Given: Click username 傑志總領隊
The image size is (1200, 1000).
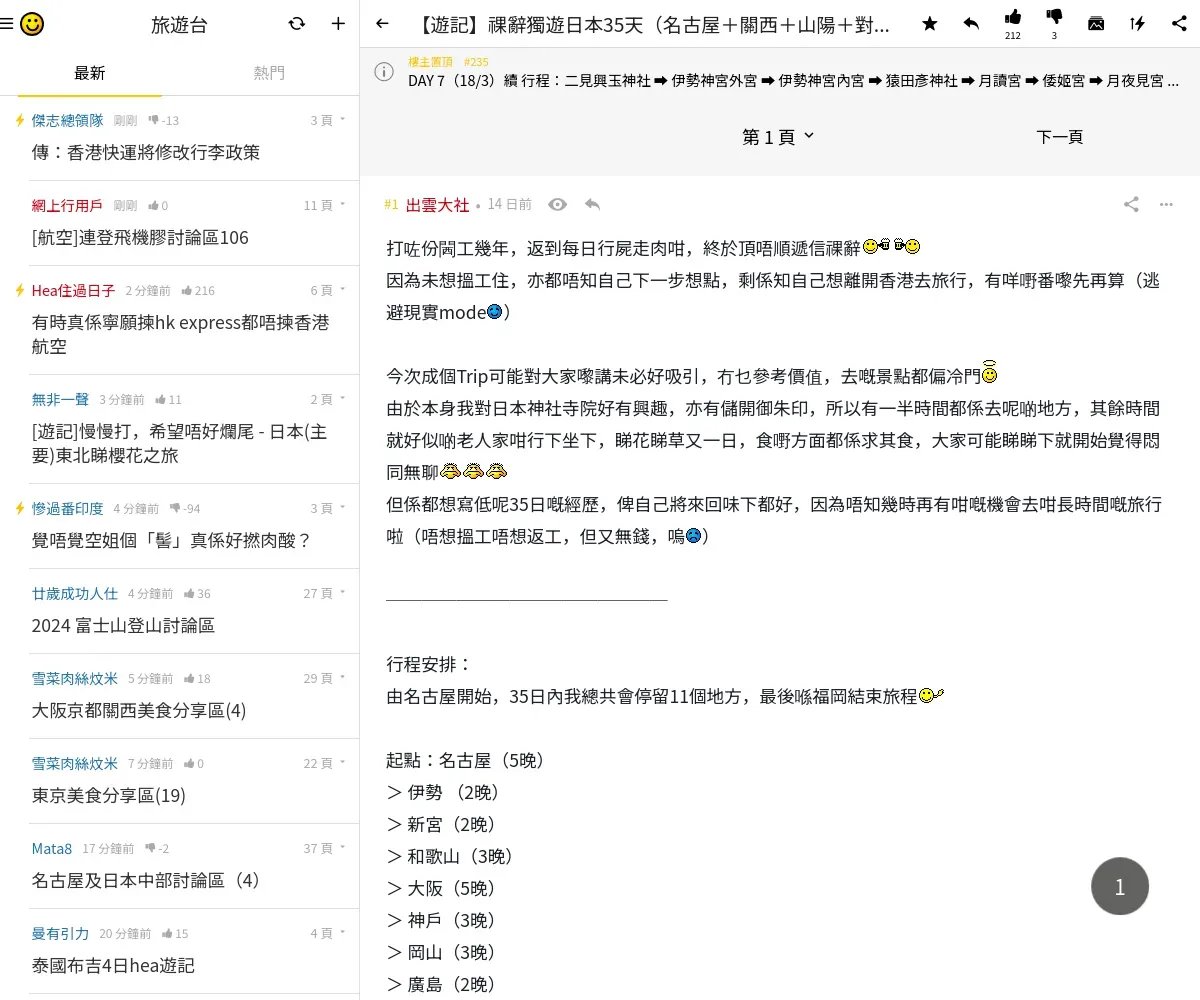Looking at the screenshot, I should (67, 120).
